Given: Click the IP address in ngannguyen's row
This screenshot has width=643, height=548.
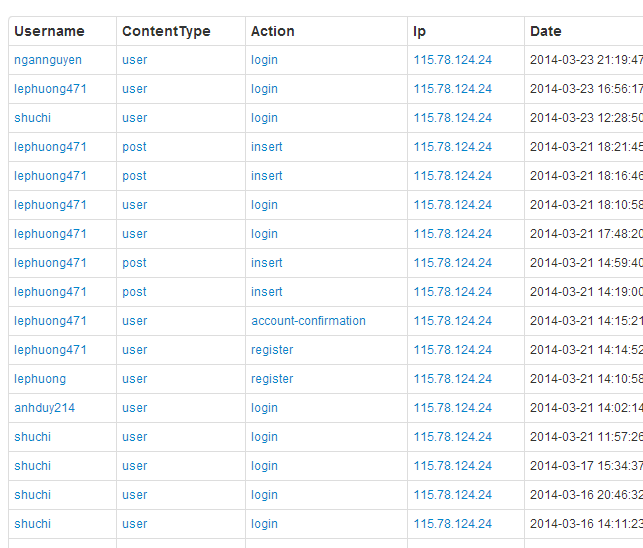Looking at the screenshot, I should pos(452,60).
